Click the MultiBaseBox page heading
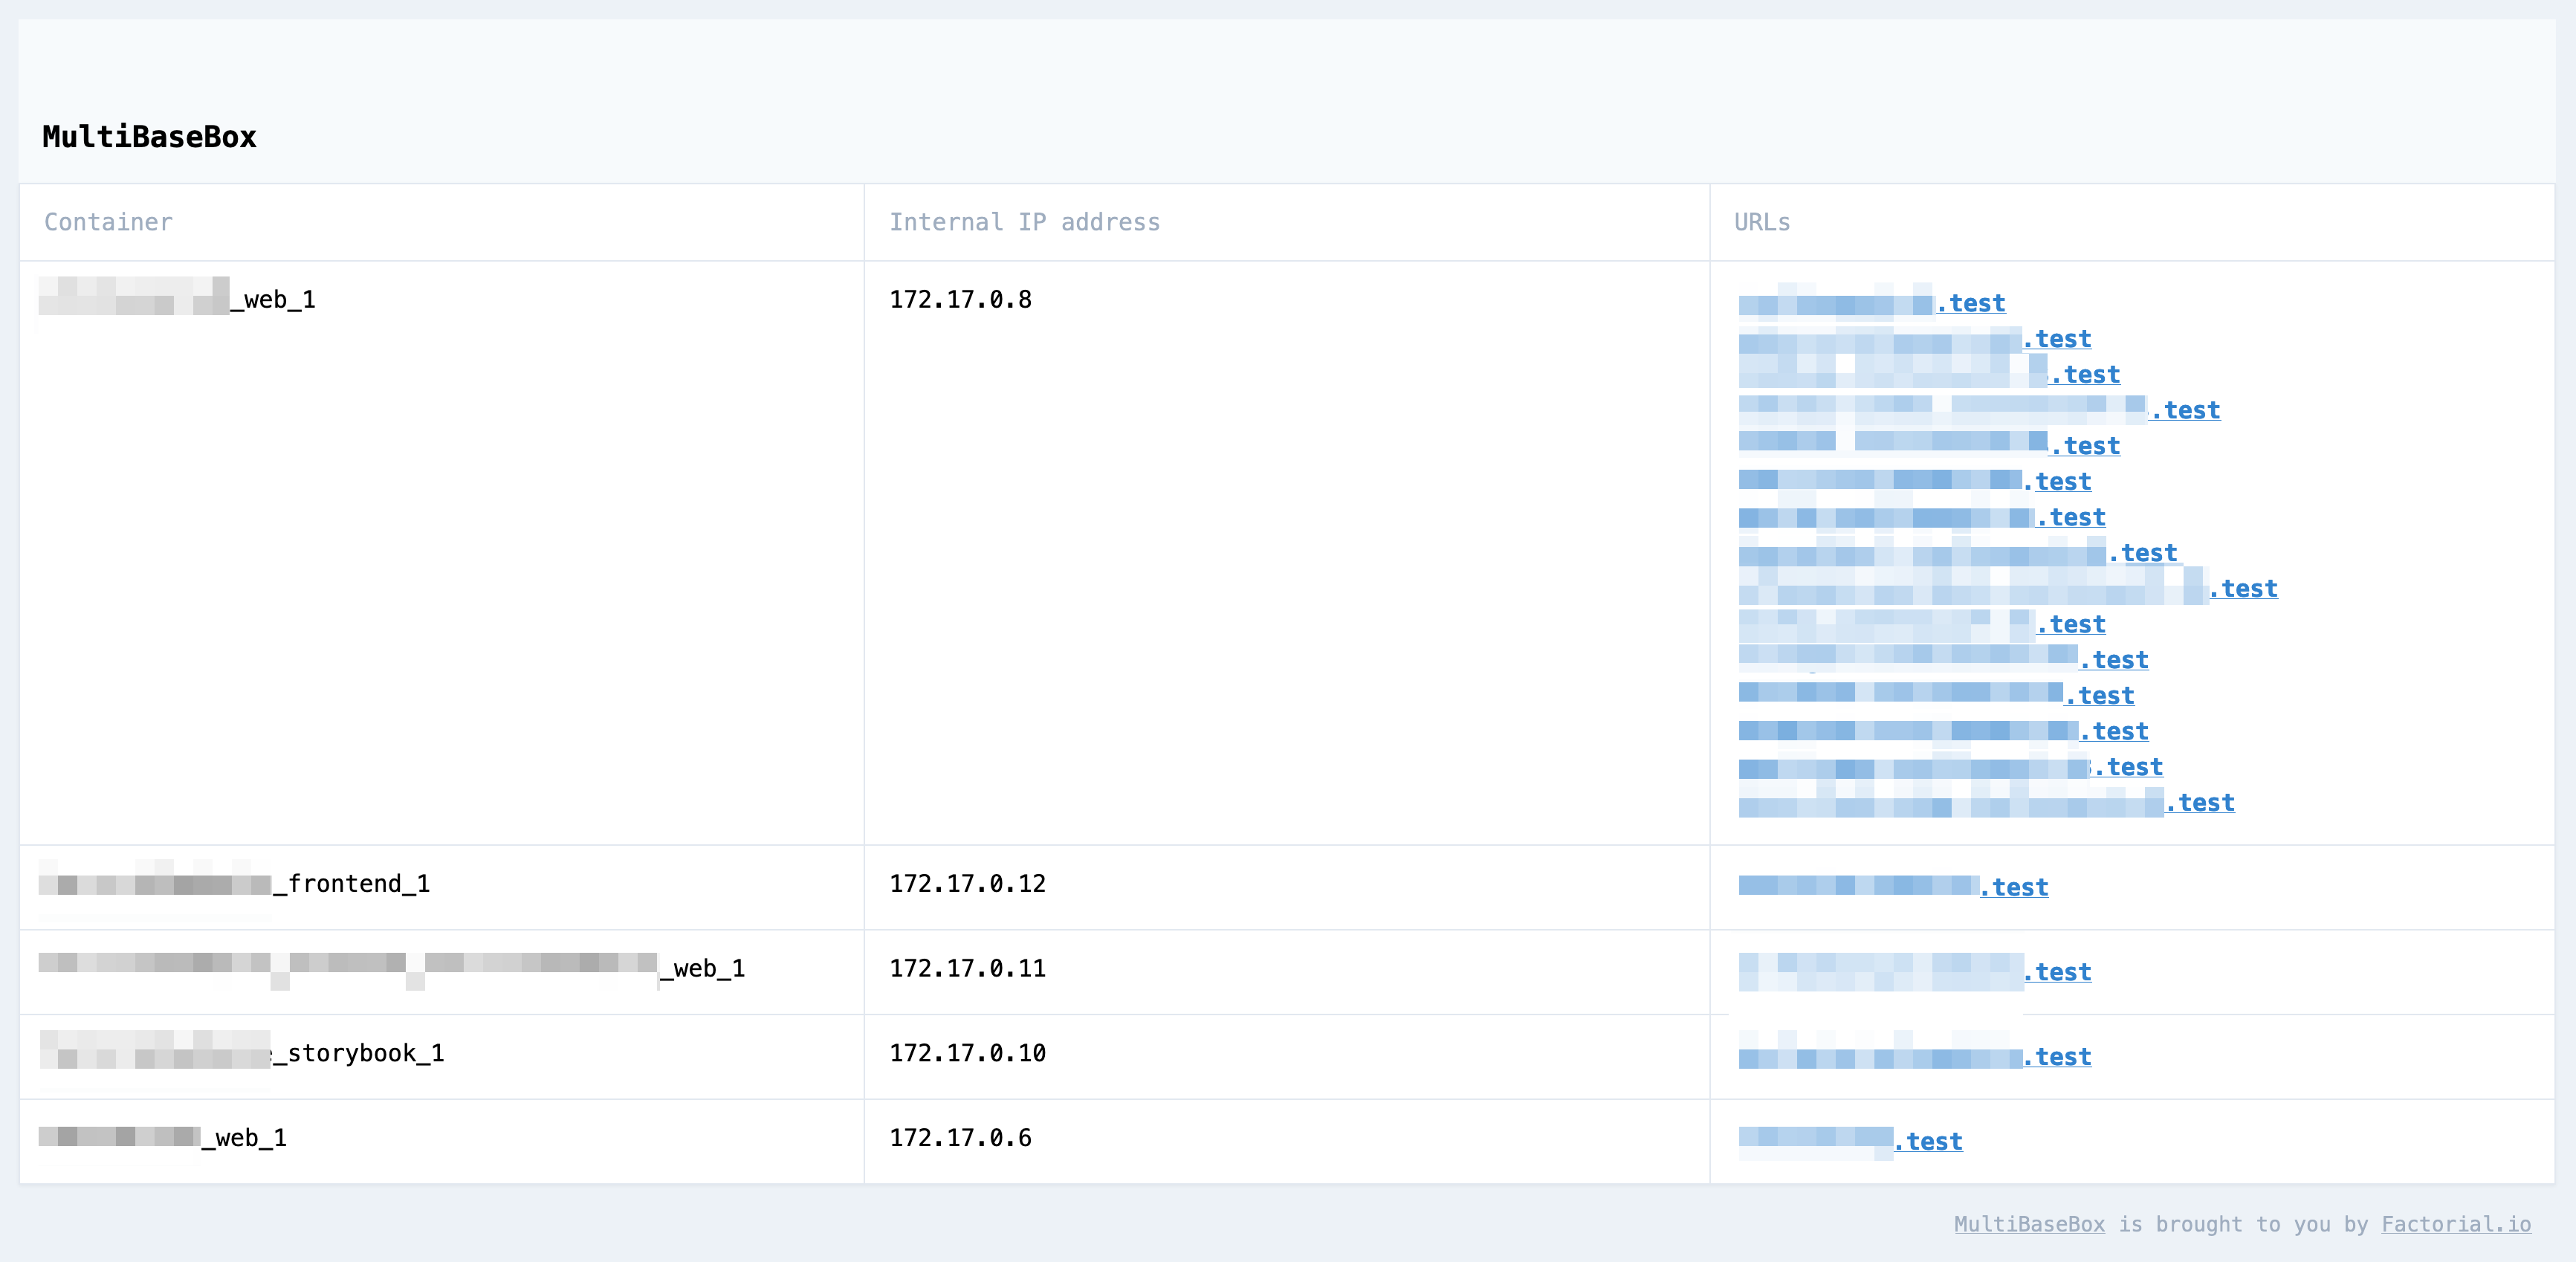This screenshot has height=1262, width=2576. [x=149, y=137]
